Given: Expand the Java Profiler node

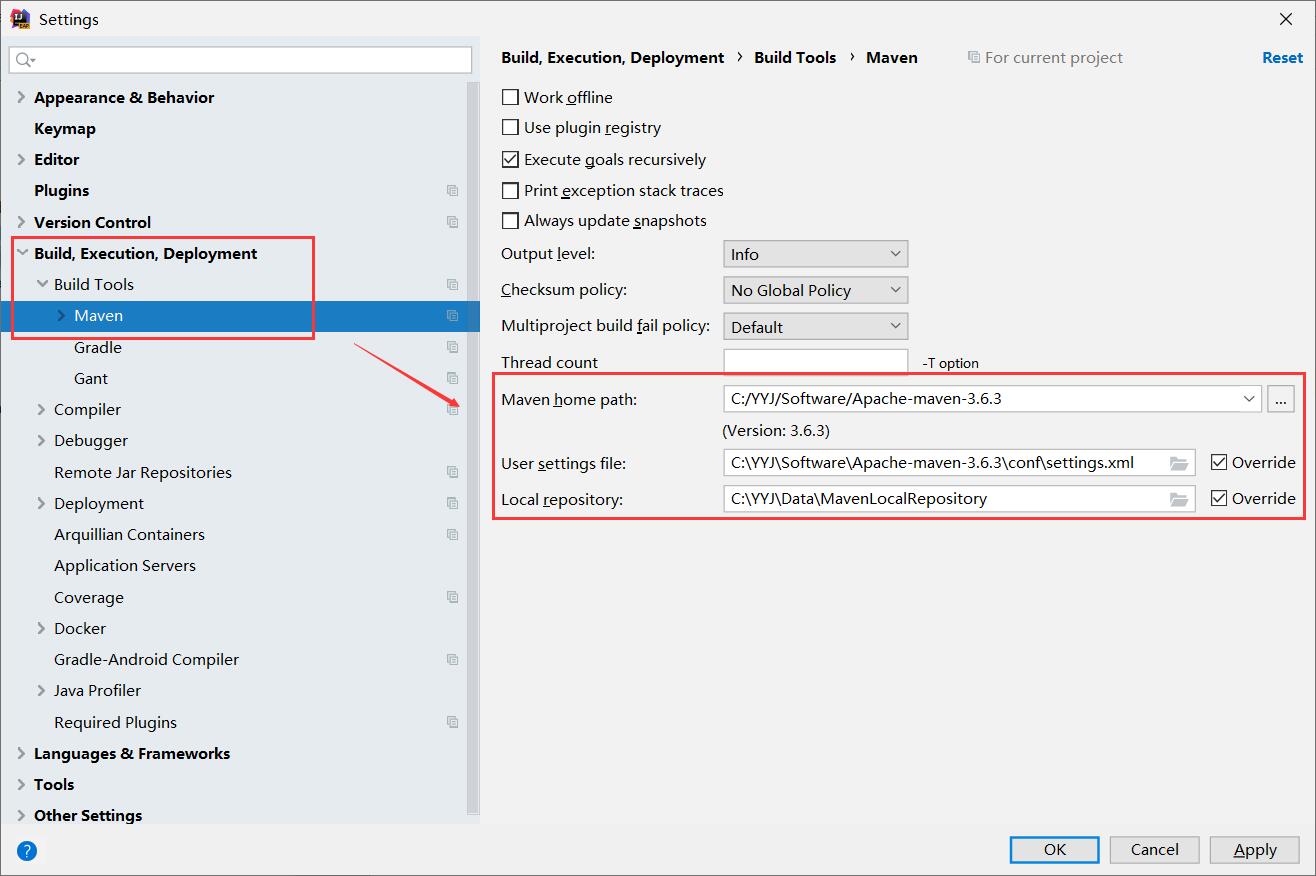Looking at the screenshot, I should [42, 690].
